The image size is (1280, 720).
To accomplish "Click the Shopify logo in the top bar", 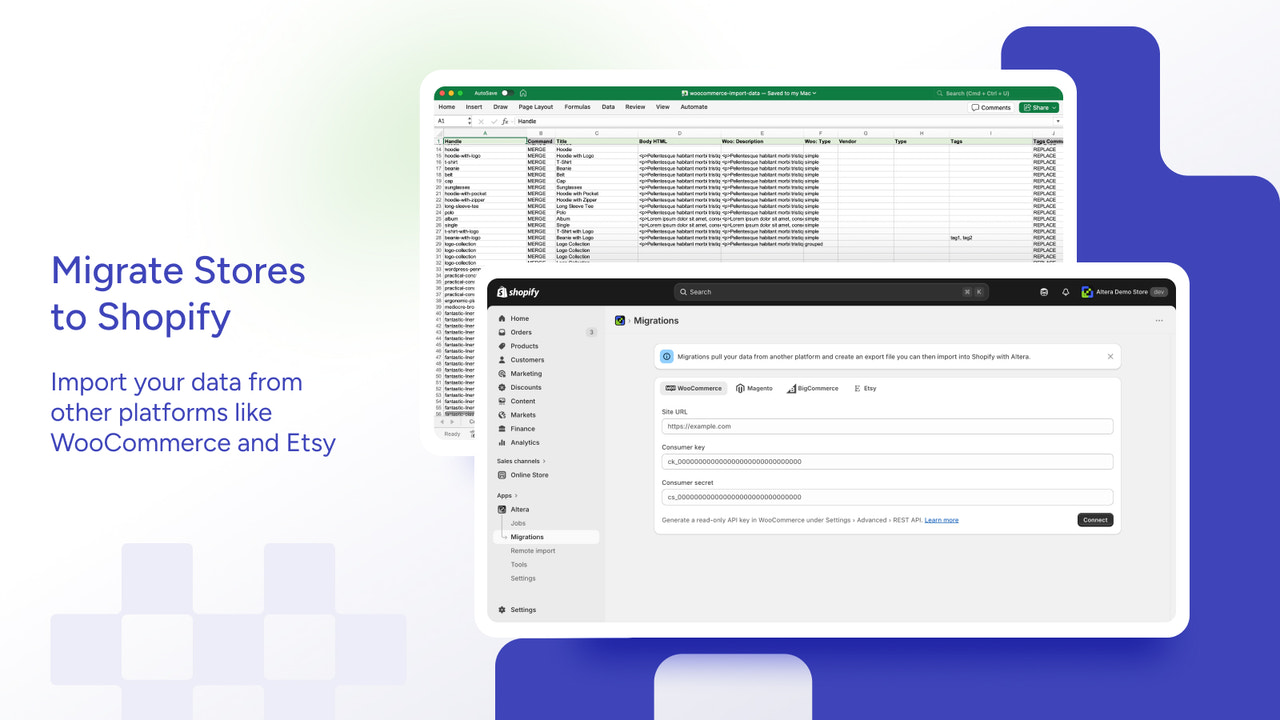I will pyautogui.click(x=518, y=292).
